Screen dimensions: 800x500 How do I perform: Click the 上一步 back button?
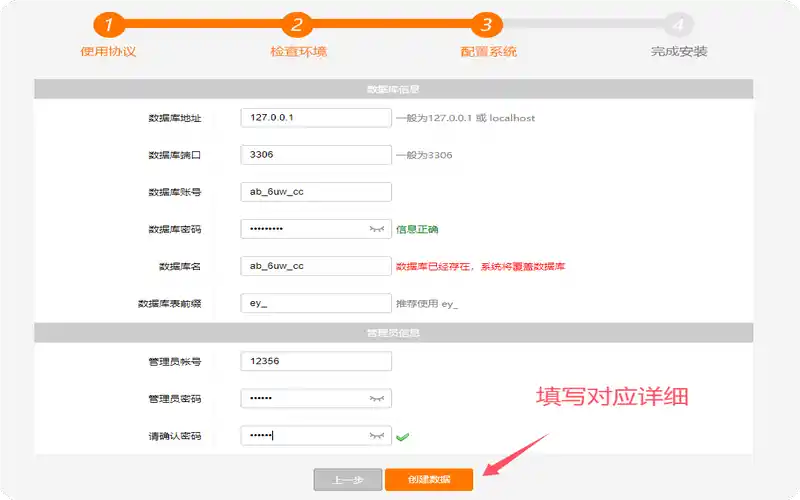(x=347, y=480)
